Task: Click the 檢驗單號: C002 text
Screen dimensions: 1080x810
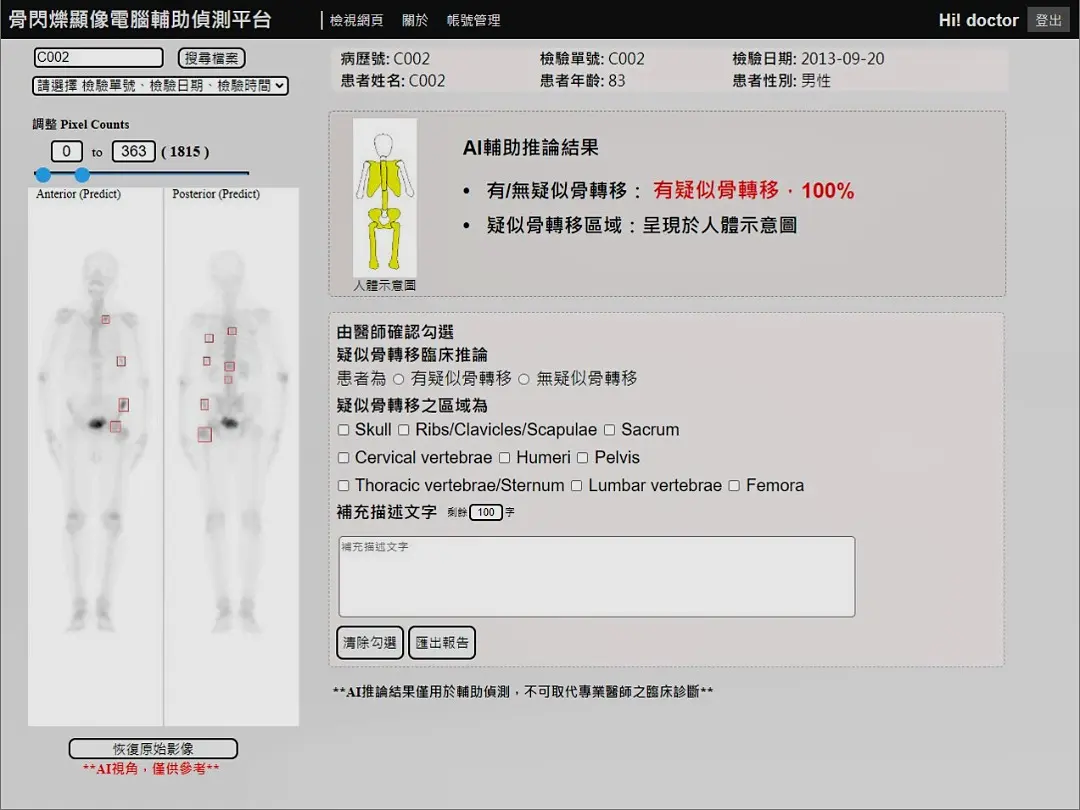Action: tap(592, 59)
